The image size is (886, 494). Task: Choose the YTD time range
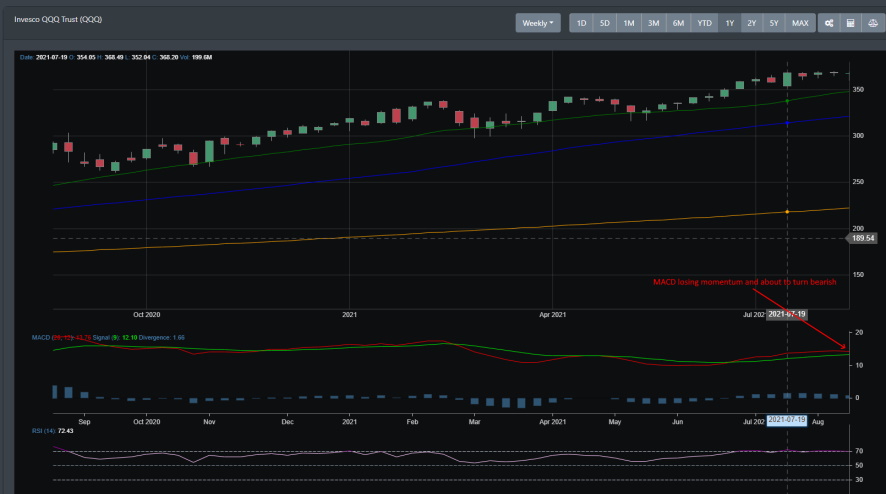coord(705,23)
